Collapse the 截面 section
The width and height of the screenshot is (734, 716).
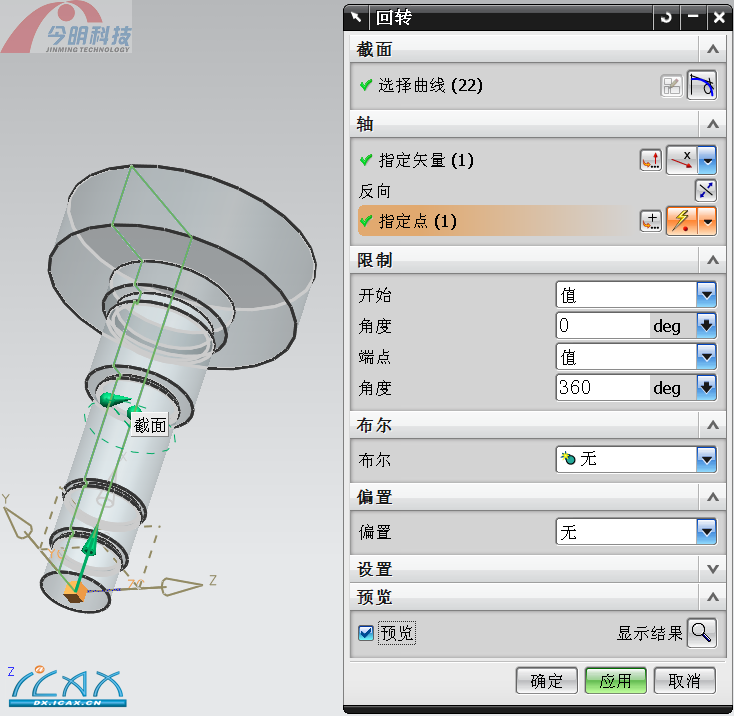(712, 49)
